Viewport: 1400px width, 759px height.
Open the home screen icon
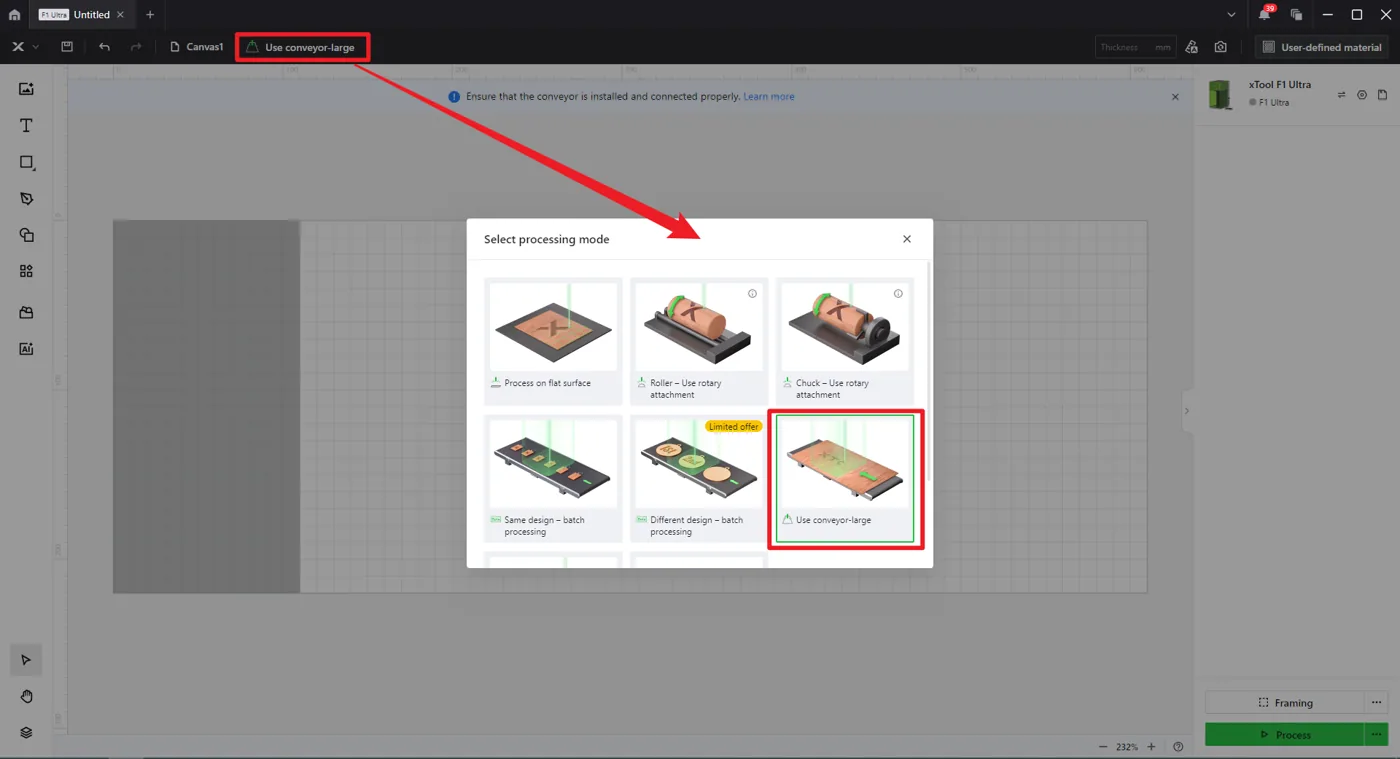[14, 15]
